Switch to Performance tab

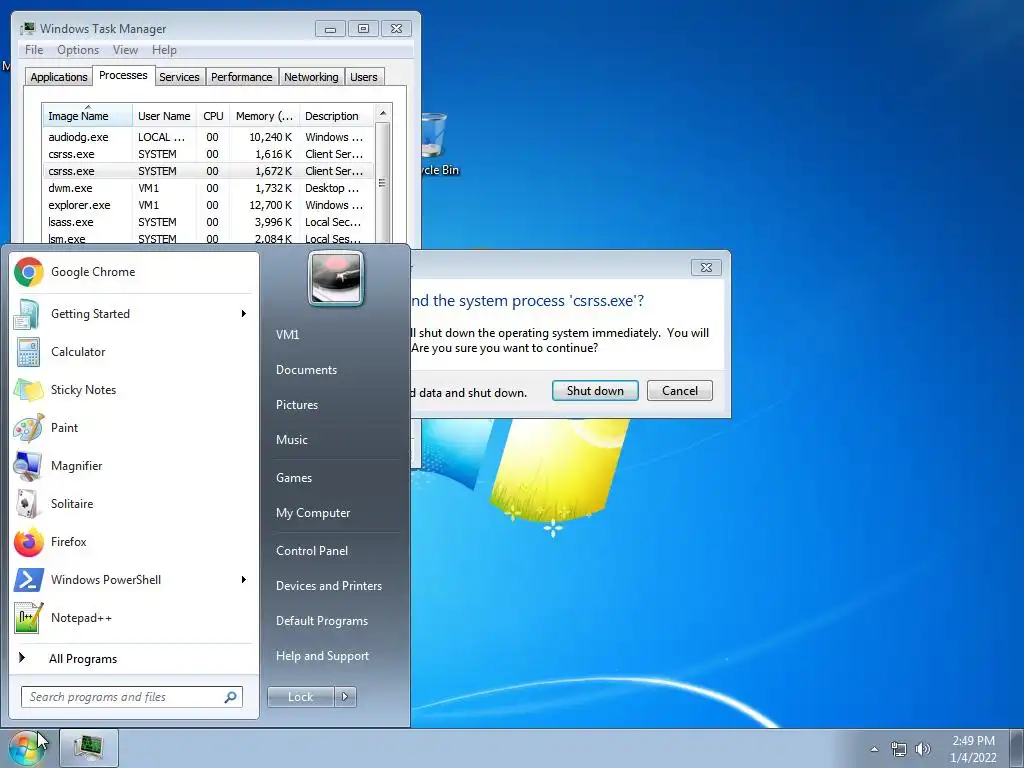(x=242, y=77)
